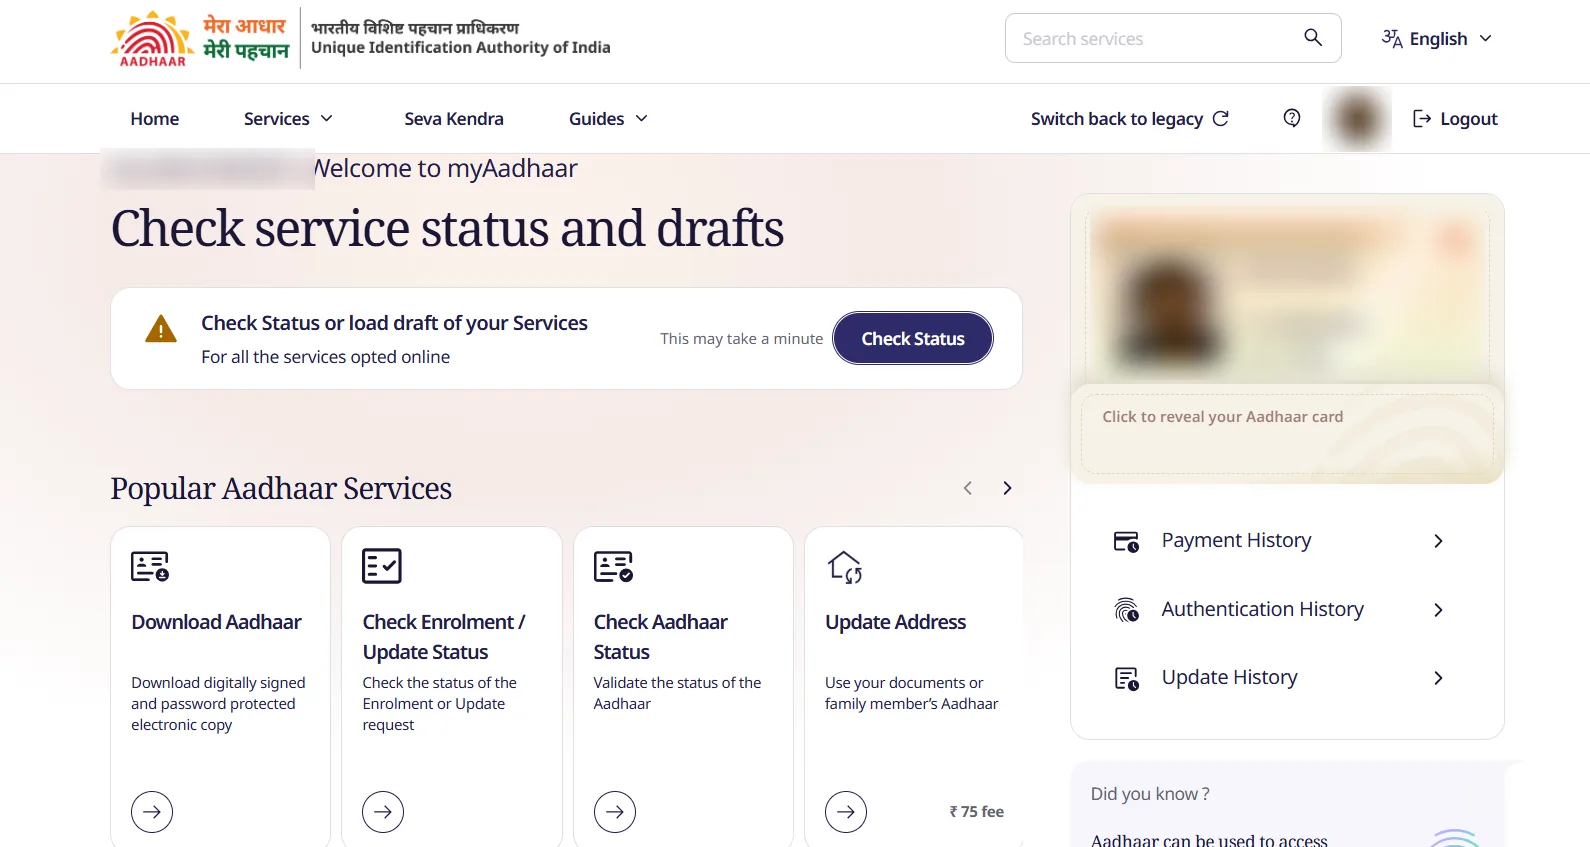Click the logout door icon
This screenshot has width=1590, height=847.
[x=1421, y=119]
